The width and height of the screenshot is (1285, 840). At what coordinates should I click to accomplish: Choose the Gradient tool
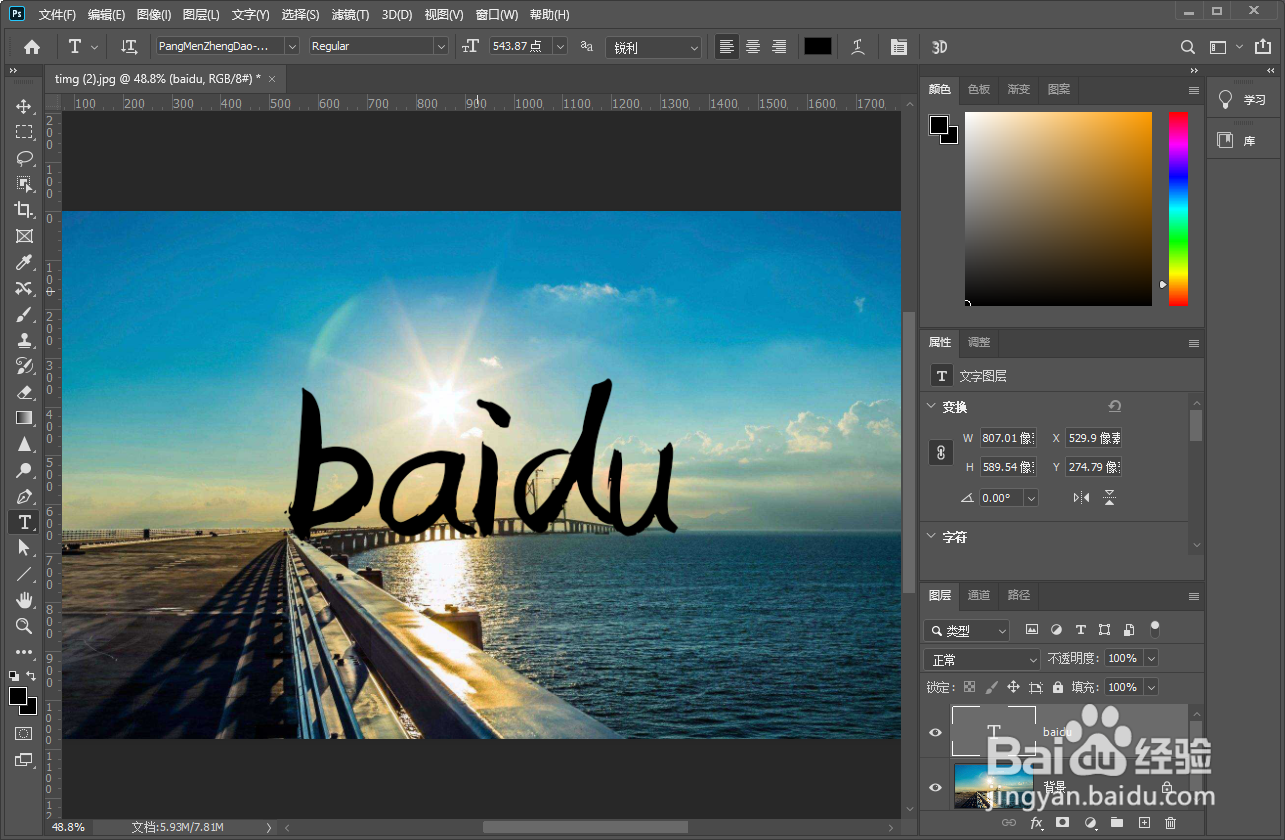(24, 418)
